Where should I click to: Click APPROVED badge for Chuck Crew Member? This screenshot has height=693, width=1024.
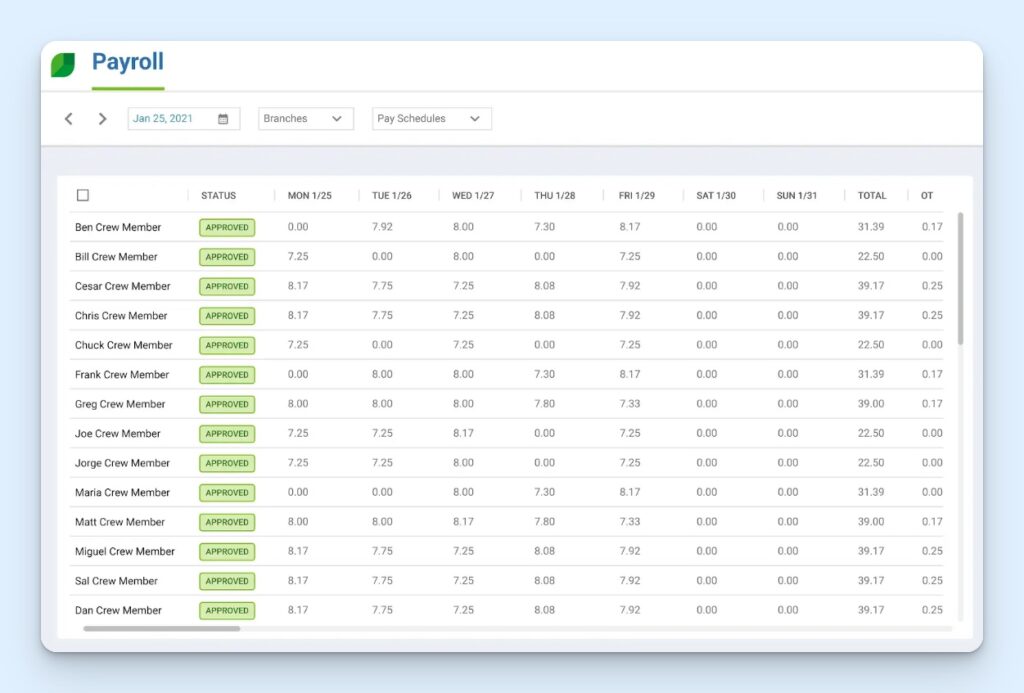click(227, 345)
